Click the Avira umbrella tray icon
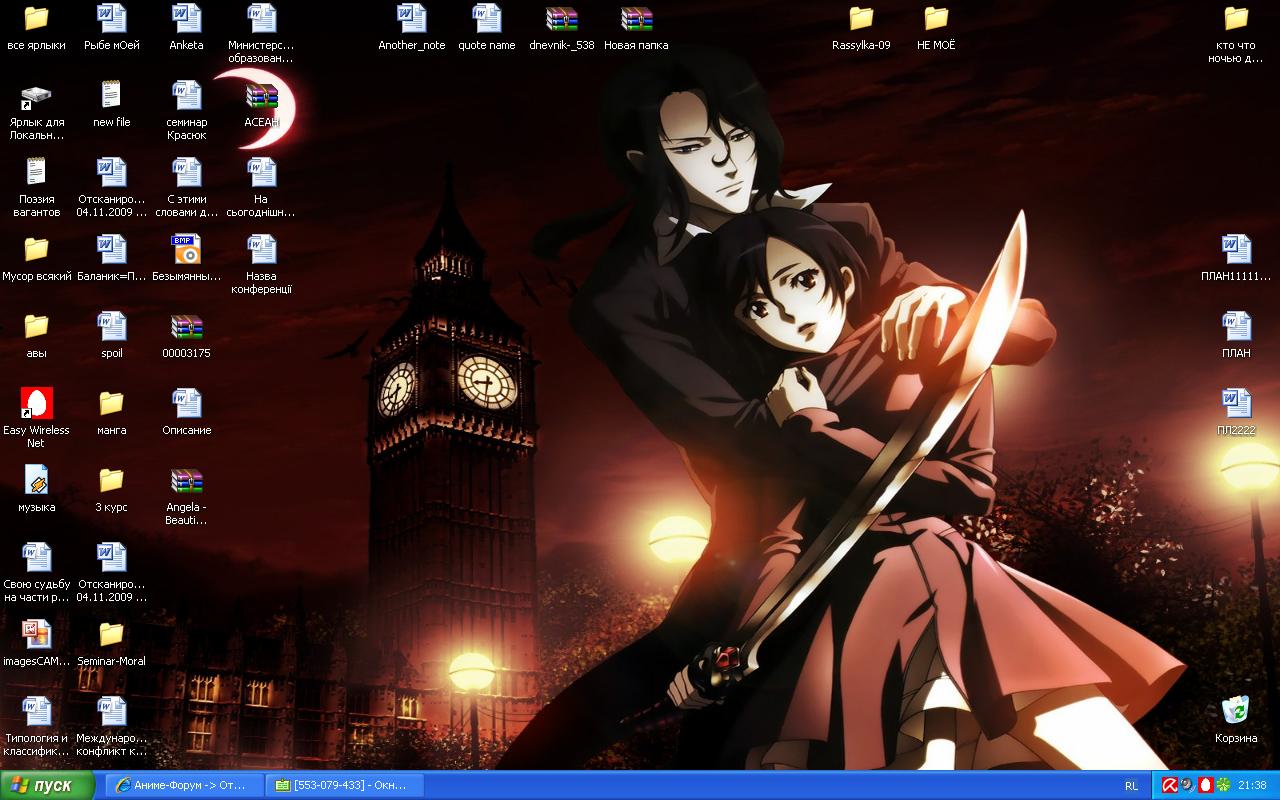 click(x=1169, y=786)
